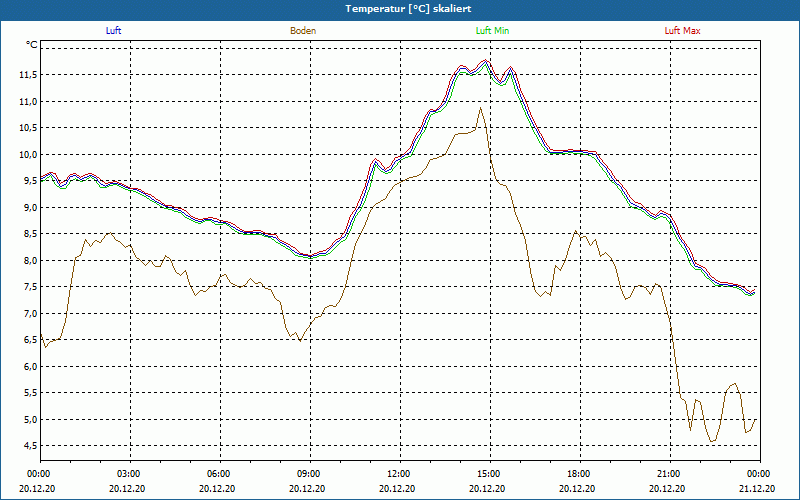Click the '4,5' y-axis value
The width and height of the screenshot is (800, 500).
click(31, 446)
